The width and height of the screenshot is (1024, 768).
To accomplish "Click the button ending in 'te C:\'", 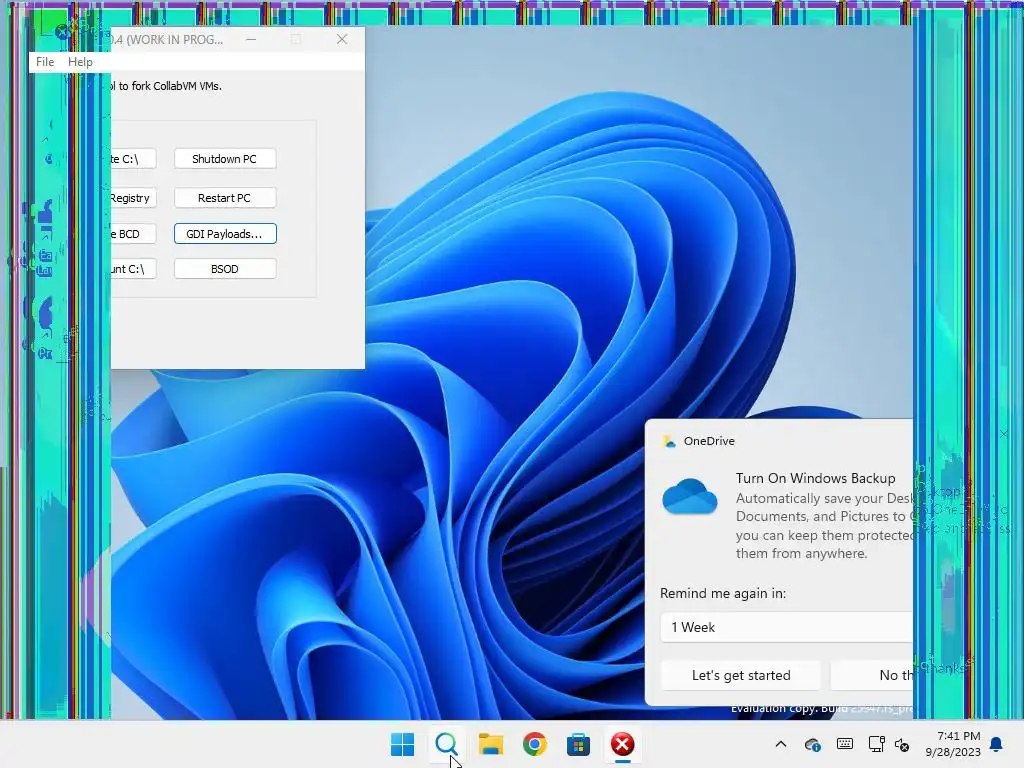I will [x=133, y=159].
